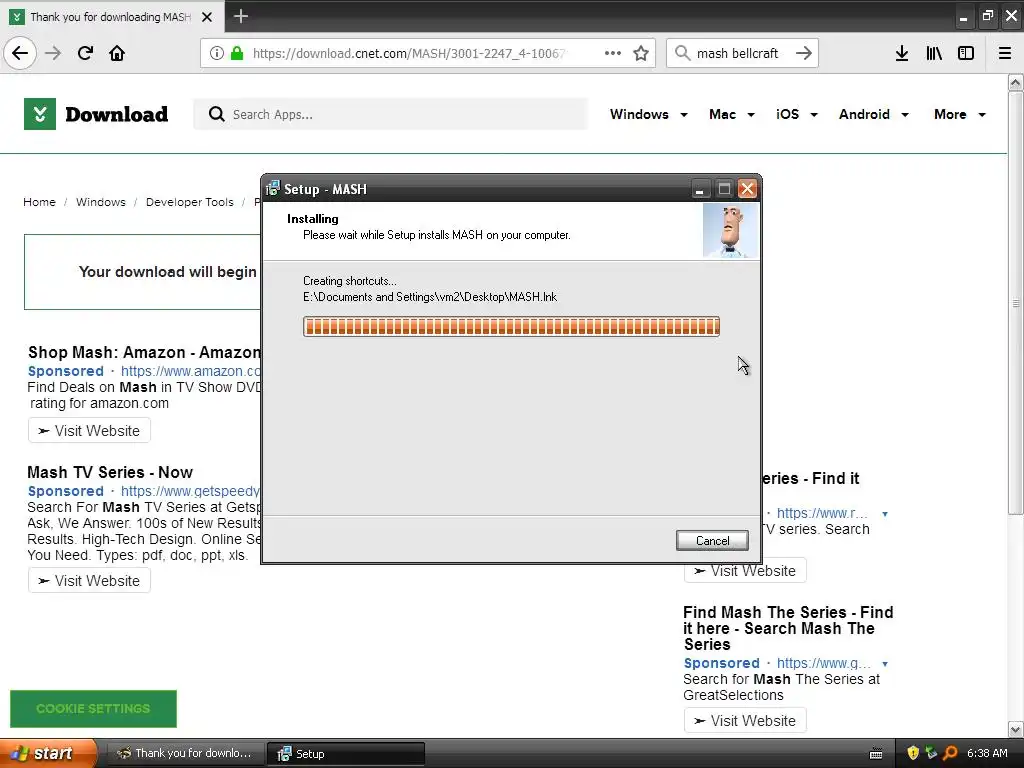The height and width of the screenshot is (768, 1024).
Task: Click the wizard character image in Setup
Action: tap(730, 231)
